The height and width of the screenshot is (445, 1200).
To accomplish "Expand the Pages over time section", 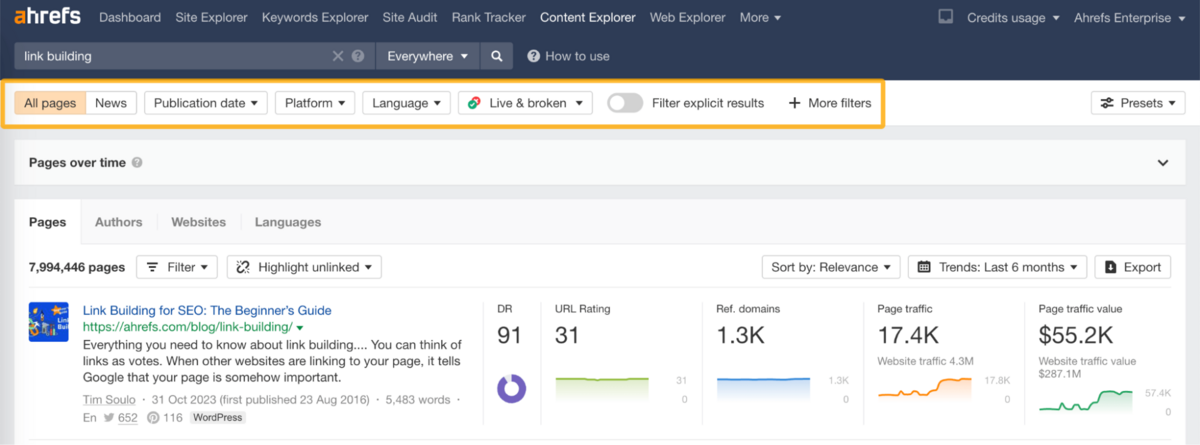I will (1163, 163).
